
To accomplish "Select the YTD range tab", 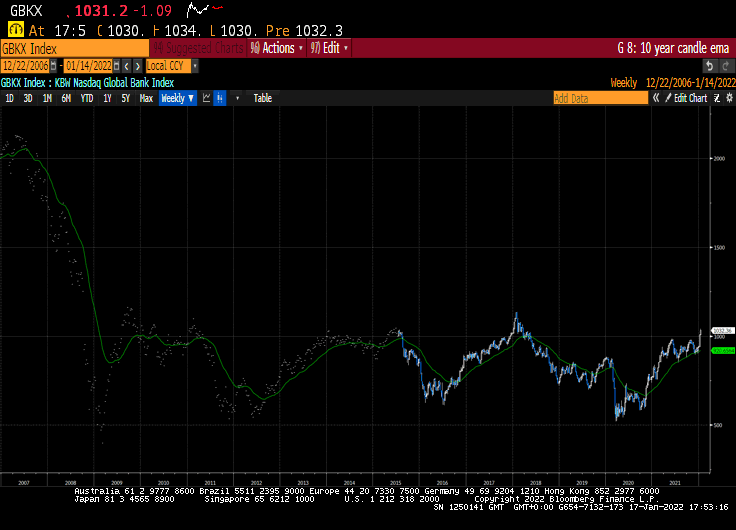I will [87, 98].
